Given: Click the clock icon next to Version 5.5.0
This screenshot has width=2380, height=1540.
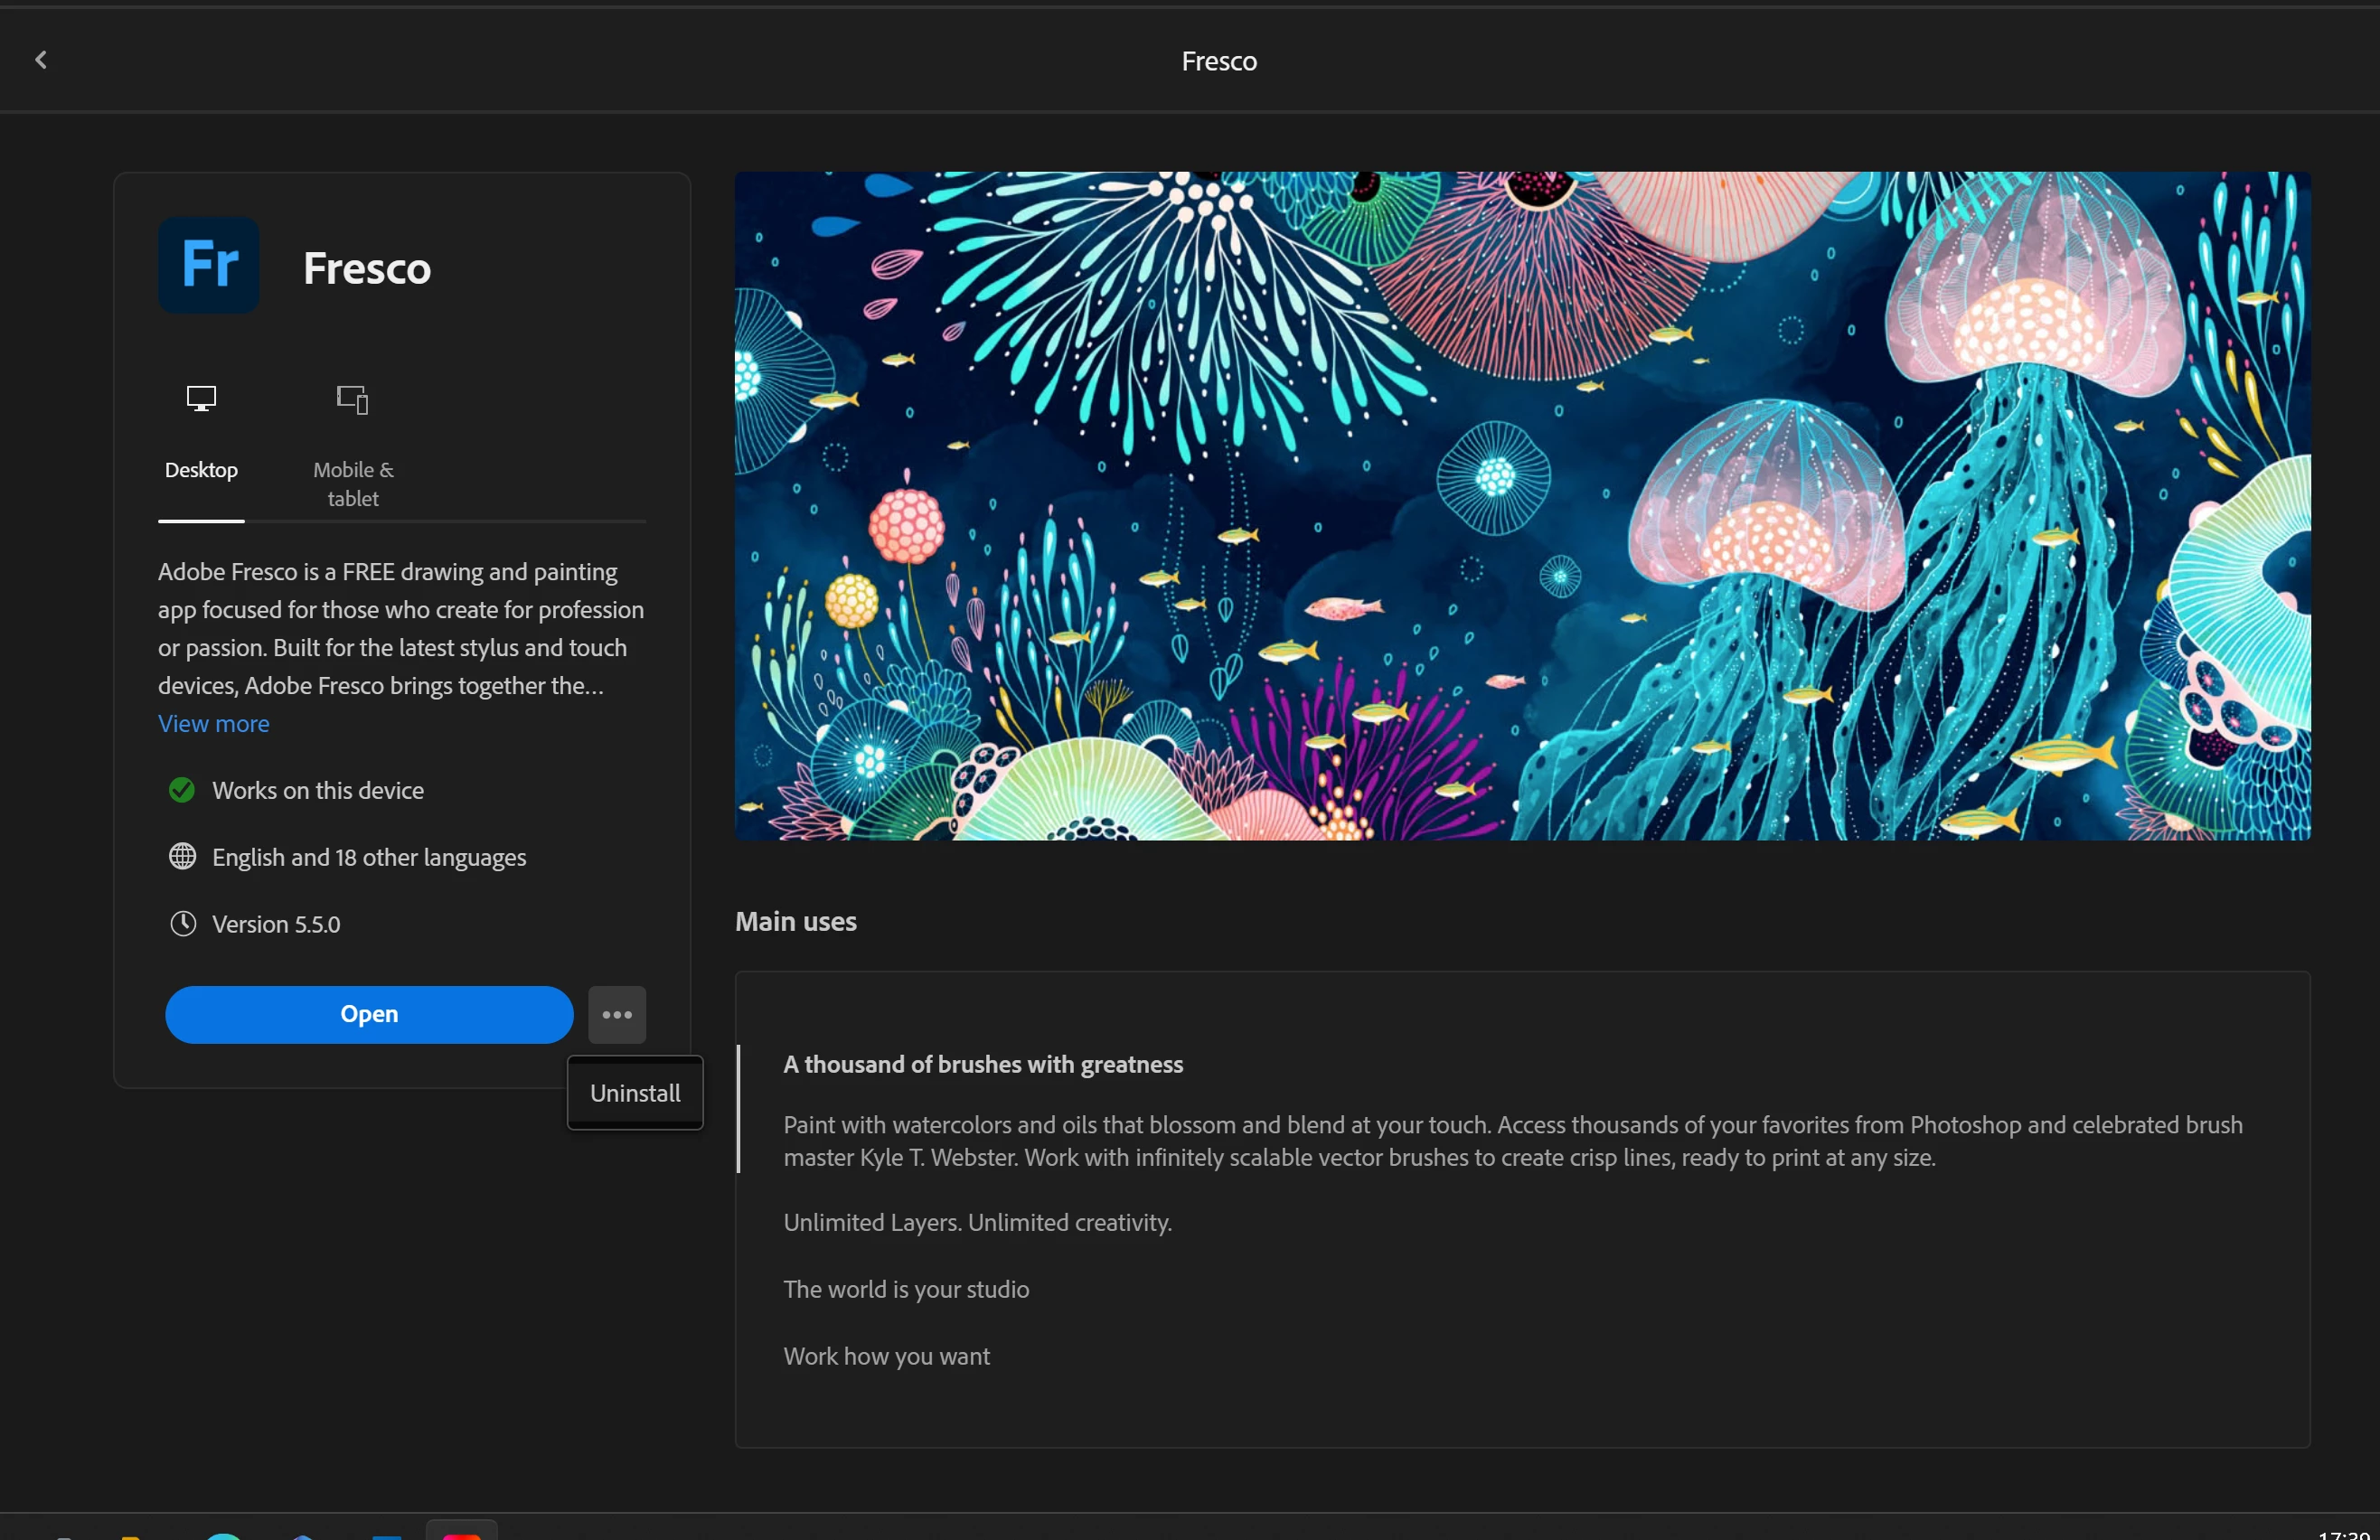Looking at the screenshot, I should [182, 923].
